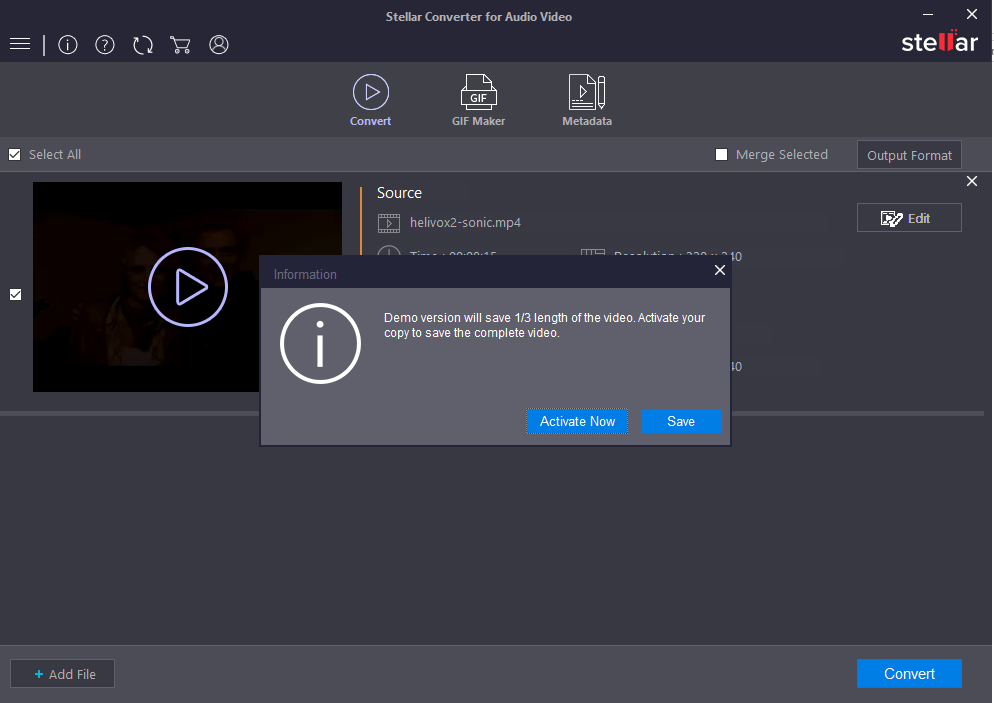Click the helivox2-sonic.mp4 file name
994x703 pixels.
pyautogui.click(x=465, y=223)
